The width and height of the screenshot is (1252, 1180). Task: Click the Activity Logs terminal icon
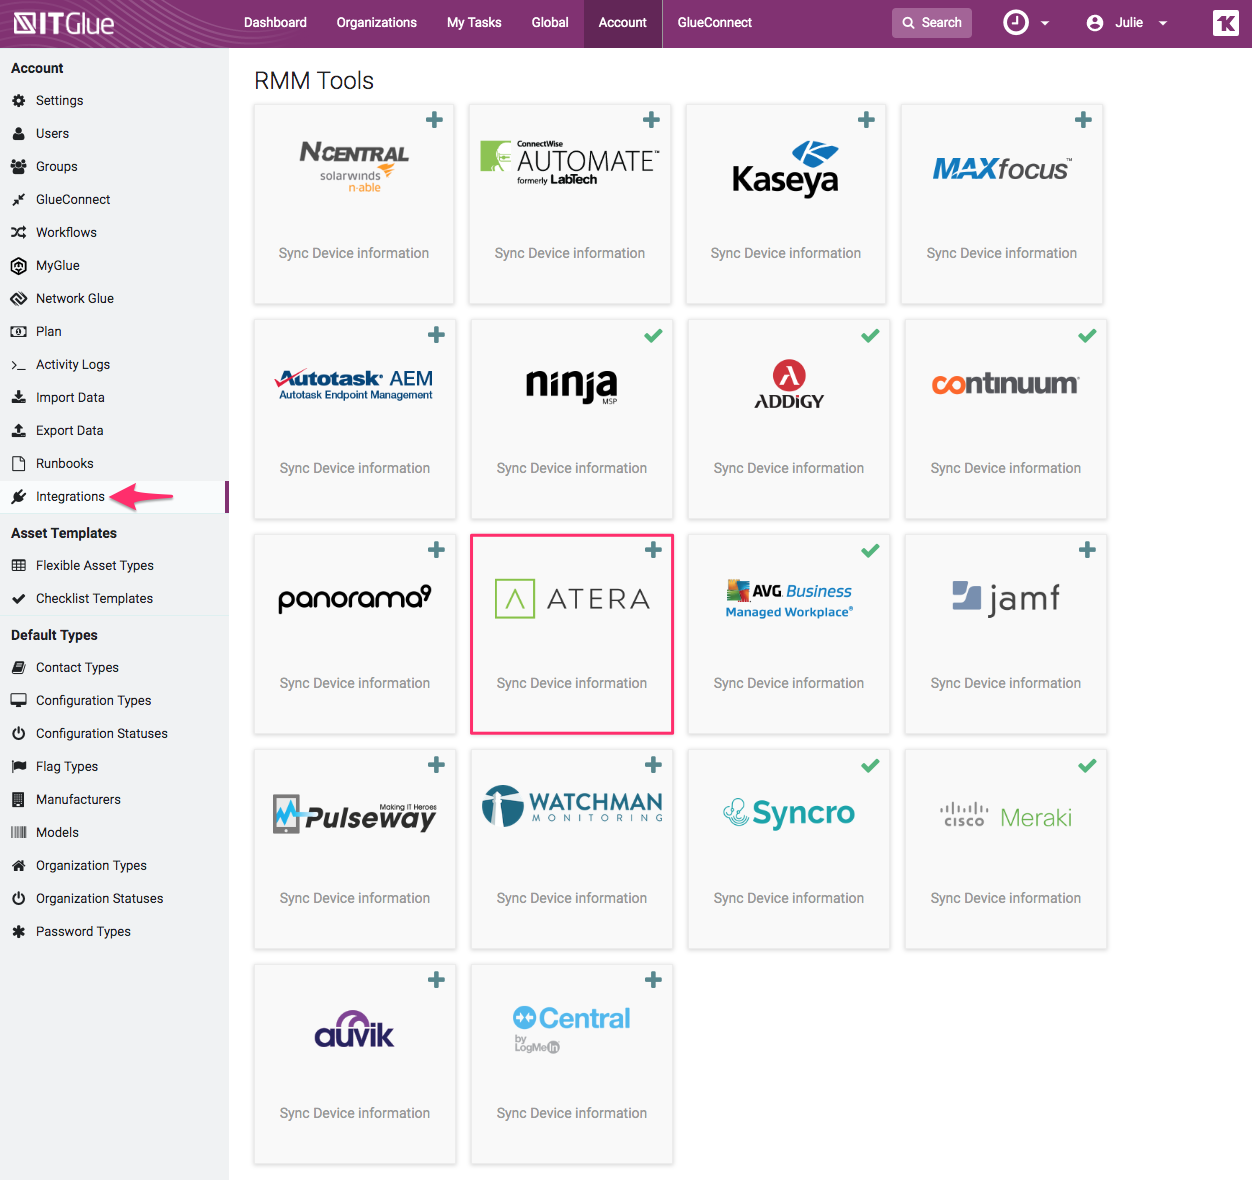pyautogui.click(x=18, y=365)
